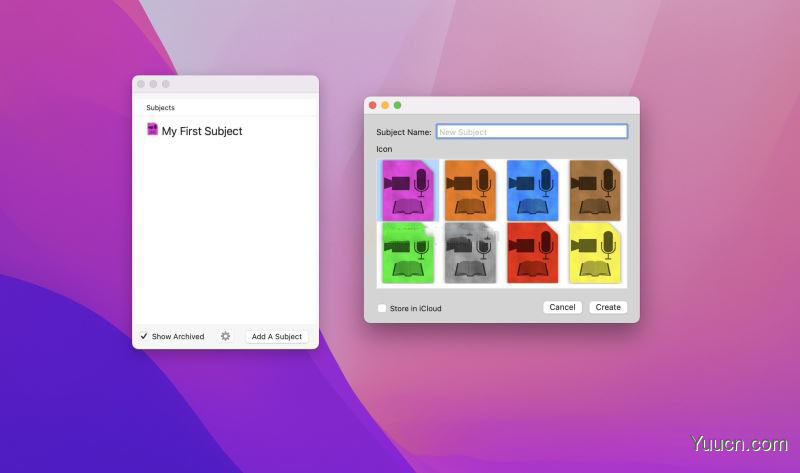Click the Subjects column header
The image size is (800, 473).
click(161, 107)
